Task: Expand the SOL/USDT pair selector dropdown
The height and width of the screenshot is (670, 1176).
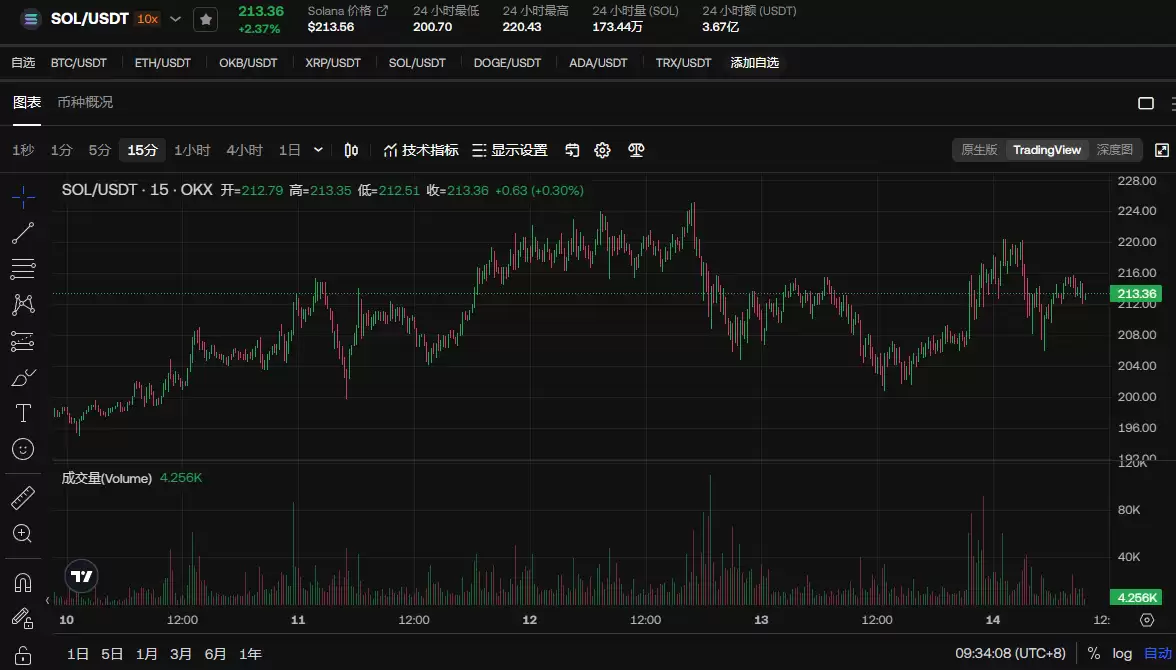Action: coord(176,19)
